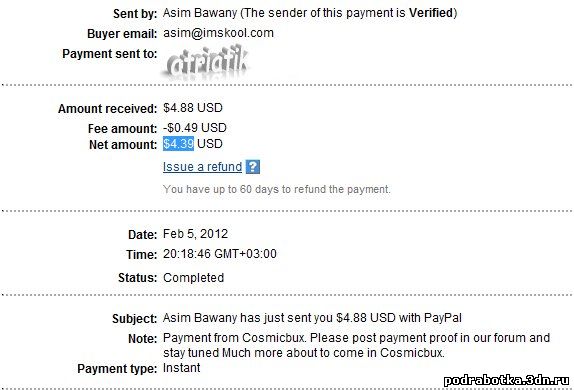The height and width of the screenshot is (390, 574).
Task: Click the Amount received label
Action: tap(107, 109)
